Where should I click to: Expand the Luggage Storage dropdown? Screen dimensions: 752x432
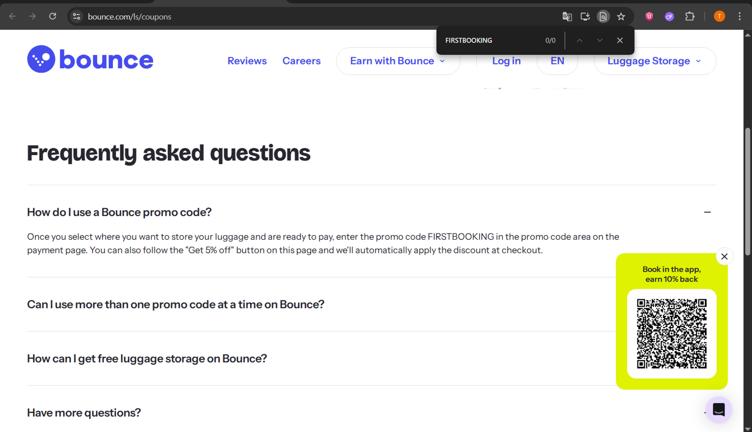(x=655, y=61)
